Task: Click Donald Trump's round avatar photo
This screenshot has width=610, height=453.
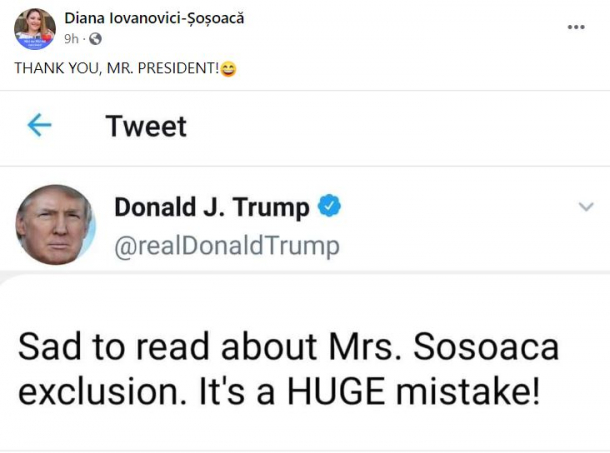Action: (x=55, y=224)
